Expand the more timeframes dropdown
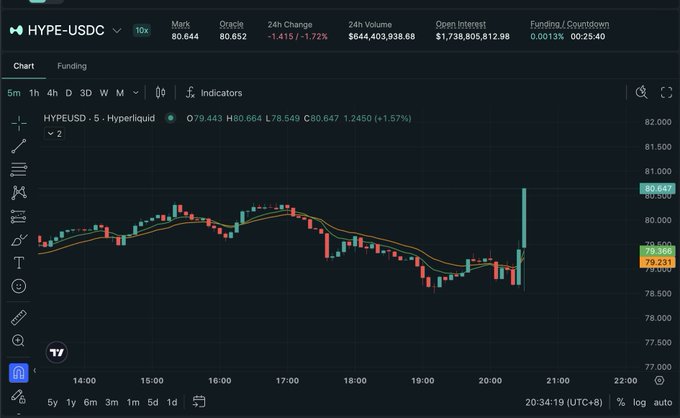The width and height of the screenshot is (680, 418). 136,93
